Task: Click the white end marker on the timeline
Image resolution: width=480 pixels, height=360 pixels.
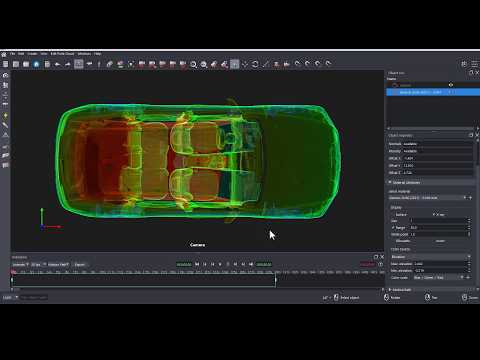Action: tap(276, 279)
